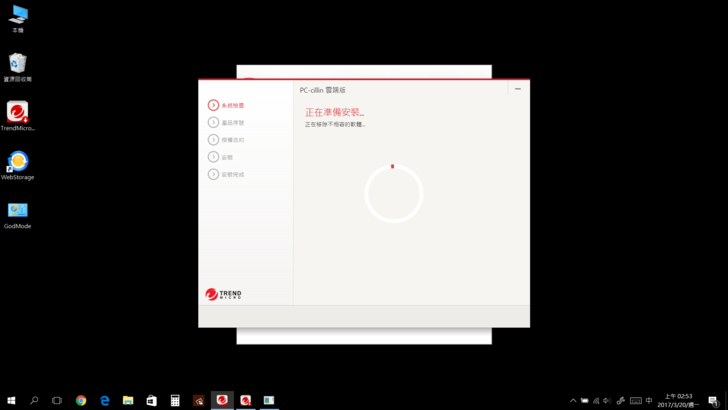Click the Trend Micro logo in installer

[x=223, y=294]
